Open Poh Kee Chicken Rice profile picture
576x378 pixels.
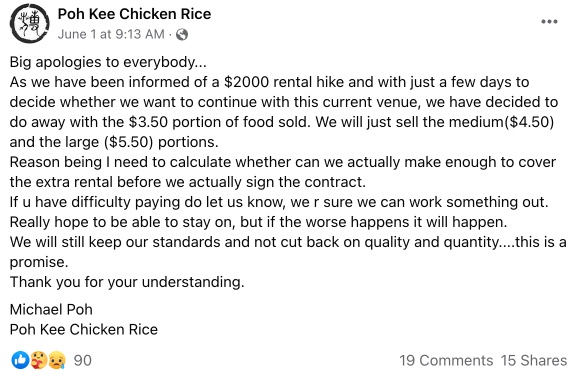click(x=30, y=24)
